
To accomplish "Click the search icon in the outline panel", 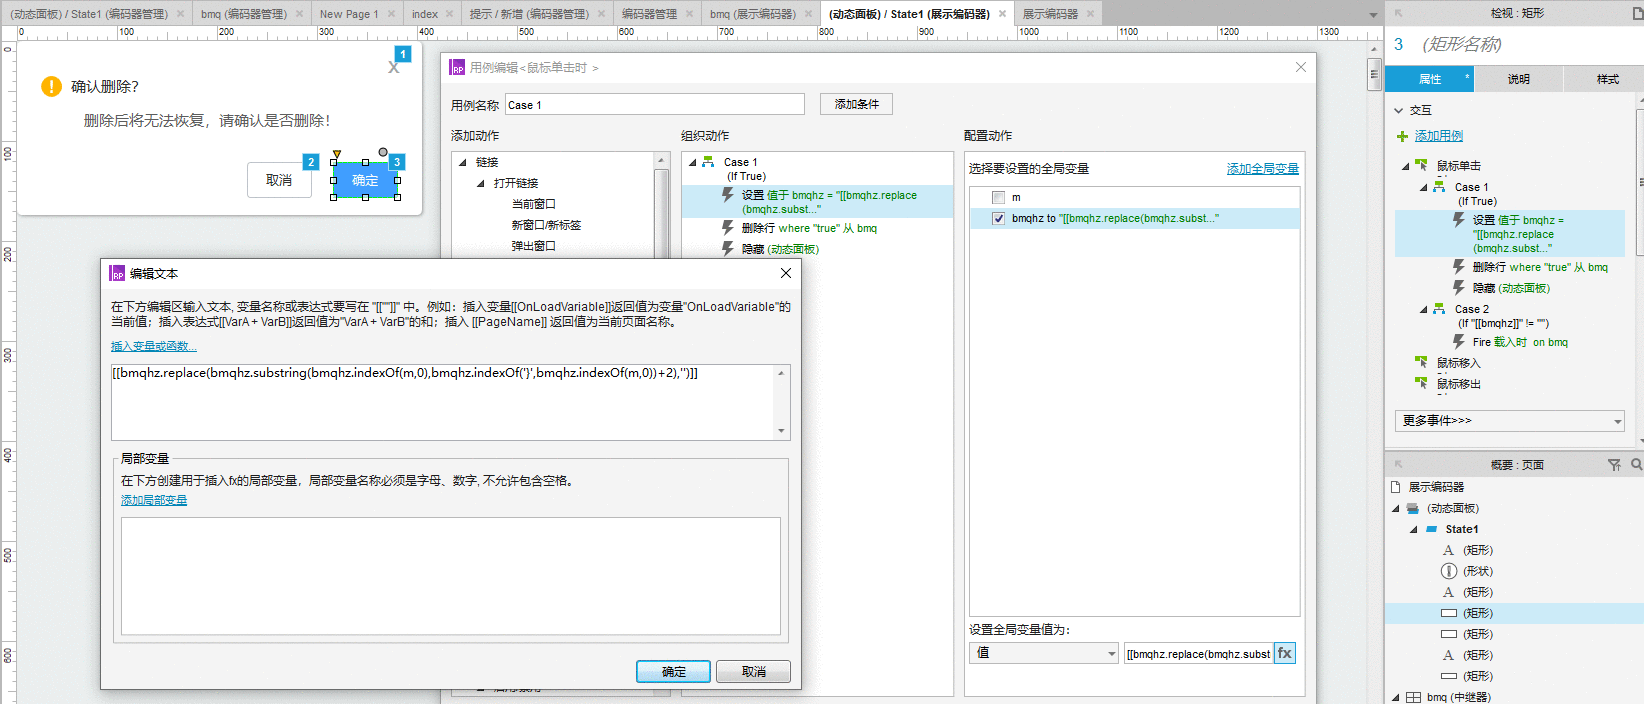I will click(1636, 465).
